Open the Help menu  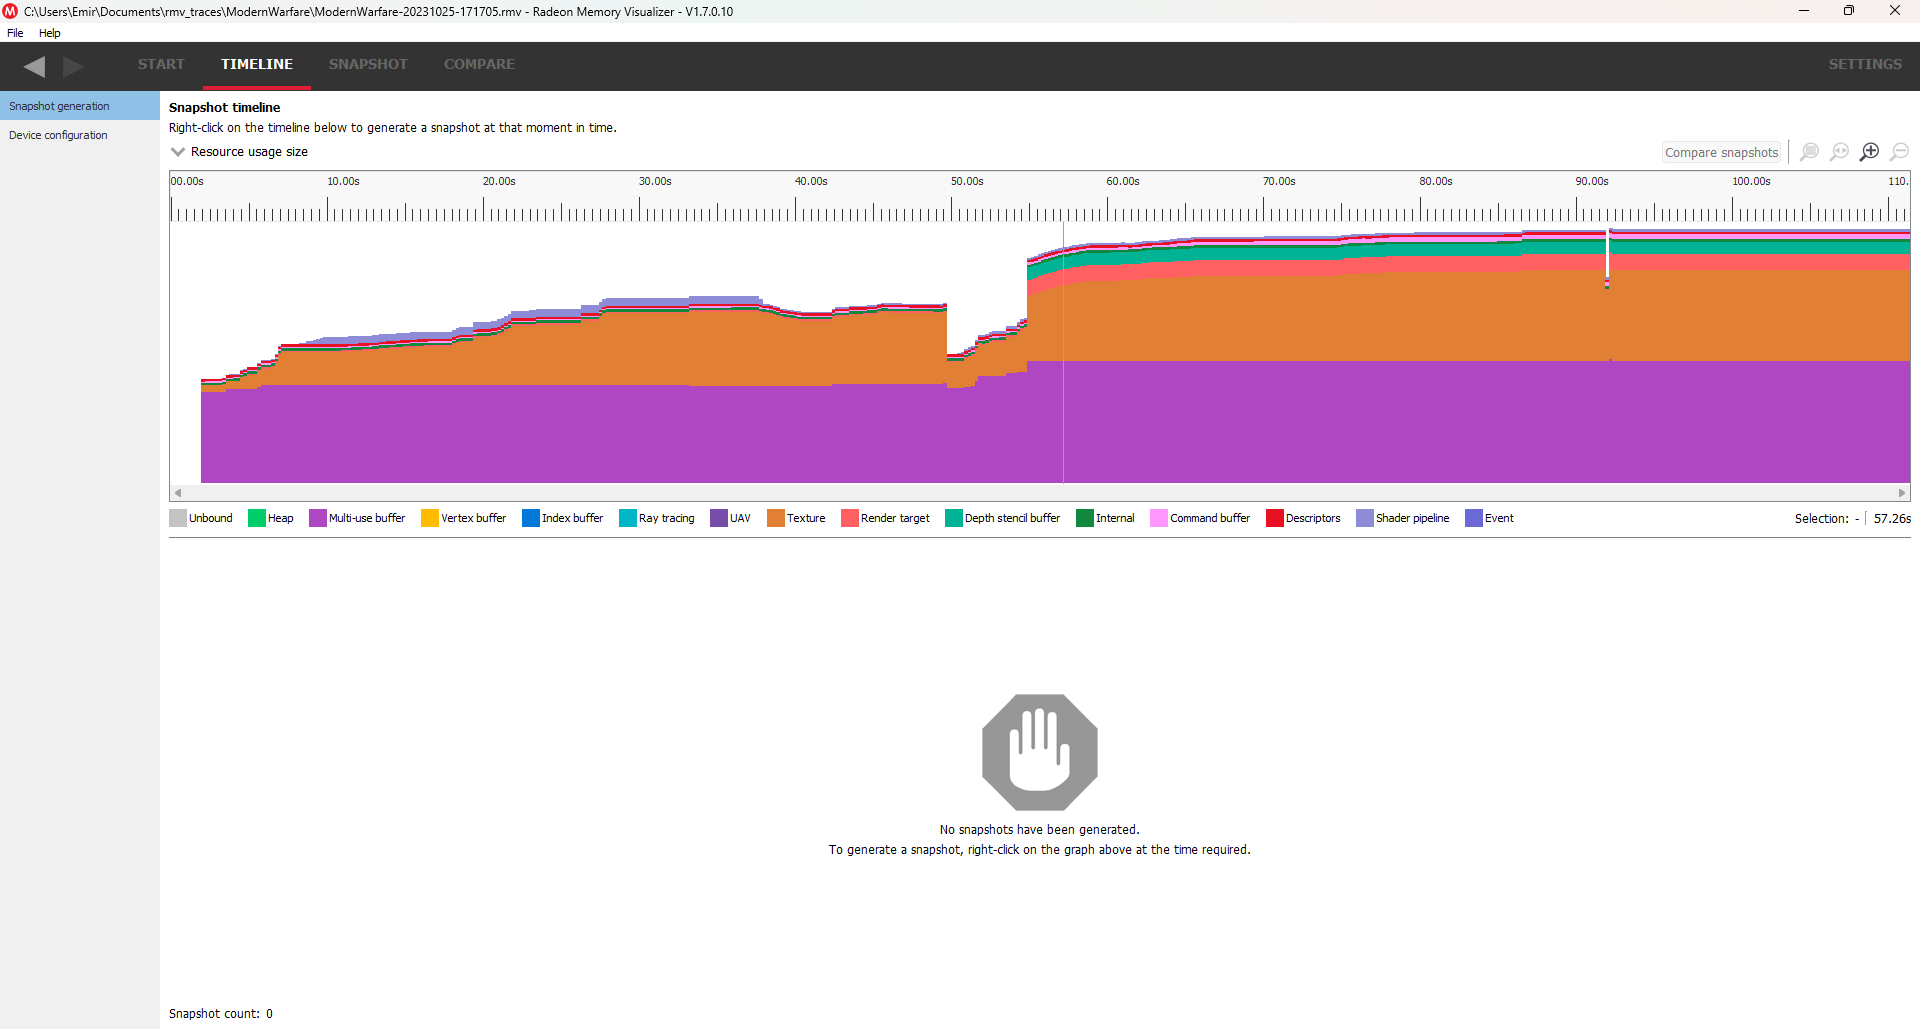[50, 33]
